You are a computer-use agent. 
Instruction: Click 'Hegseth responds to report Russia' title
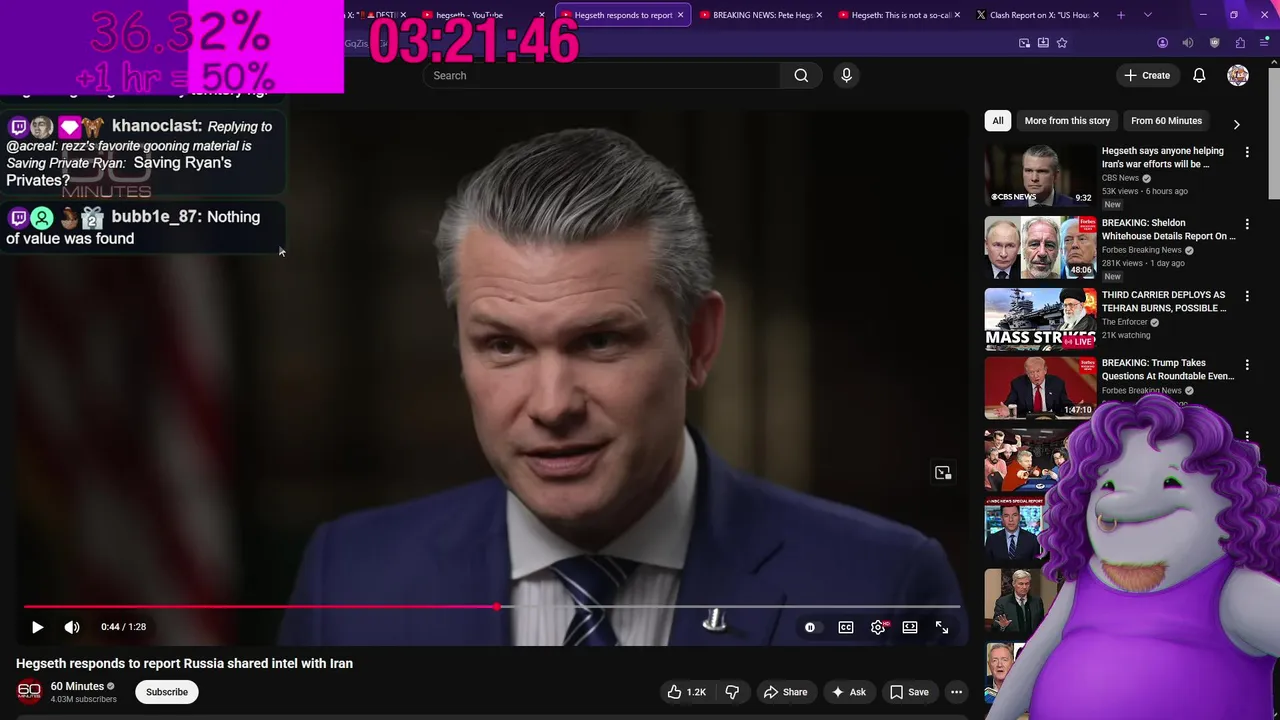(x=184, y=663)
